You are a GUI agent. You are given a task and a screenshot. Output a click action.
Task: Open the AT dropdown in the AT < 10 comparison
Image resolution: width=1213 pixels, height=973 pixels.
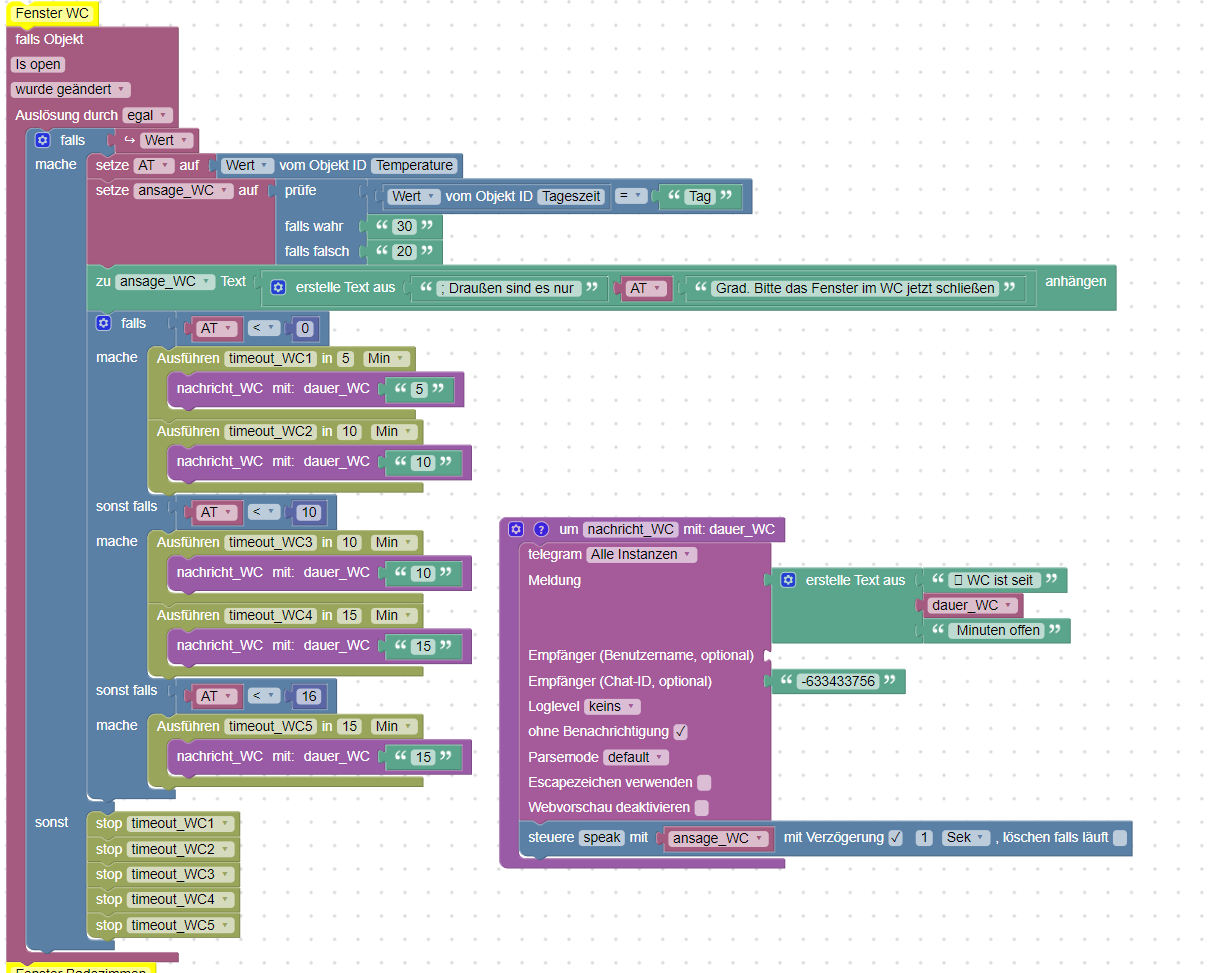coord(216,512)
